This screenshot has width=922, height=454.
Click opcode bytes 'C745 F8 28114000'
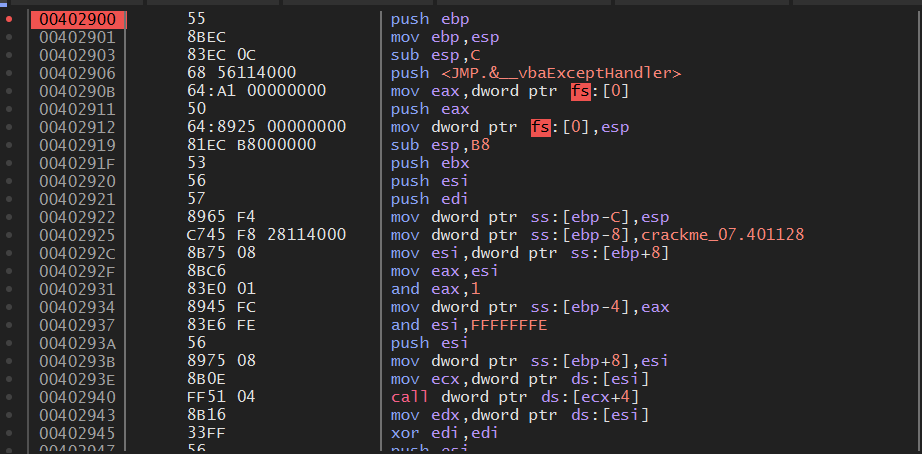coord(266,235)
